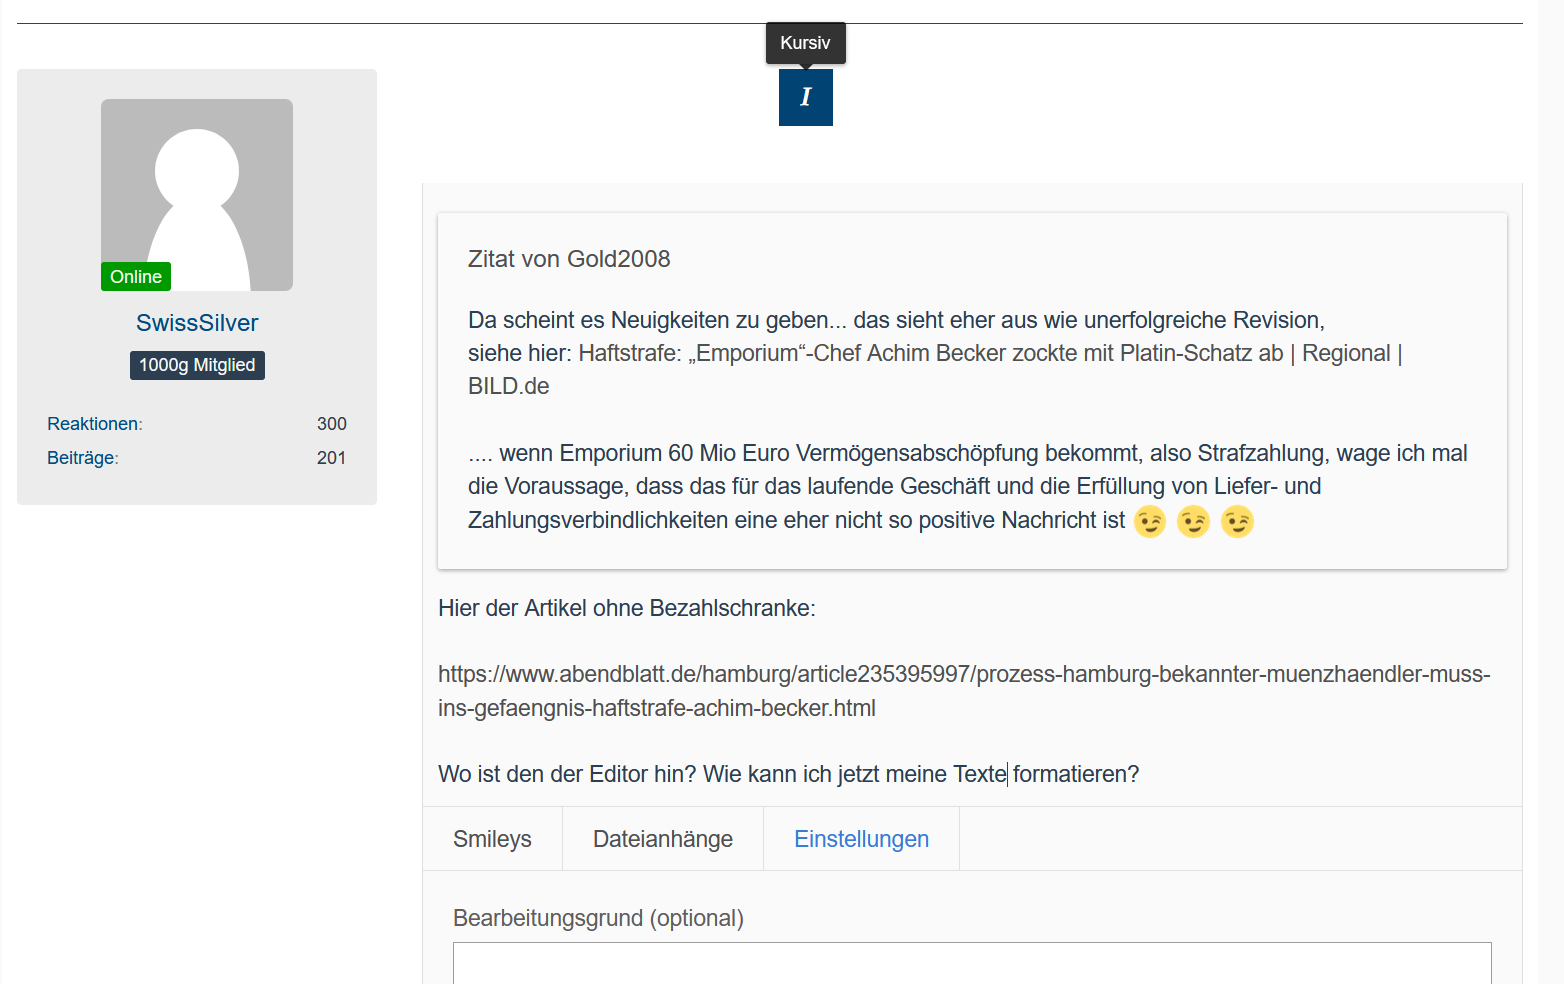Open the Beiträge link in user card
Image resolution: width=1564 pixels, height=984 pixels.
82,458
